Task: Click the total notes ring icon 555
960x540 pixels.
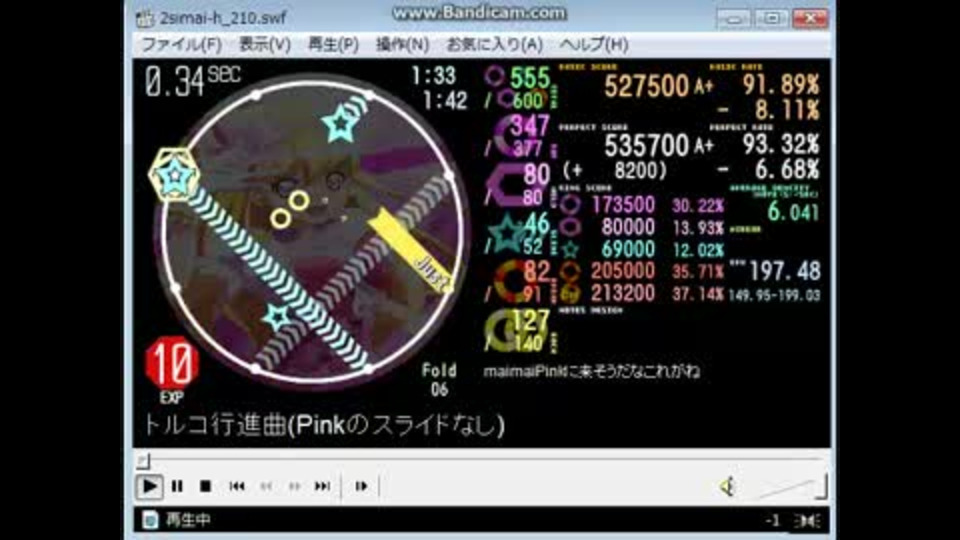Action: pyautogui.click(x=495, y=77)
